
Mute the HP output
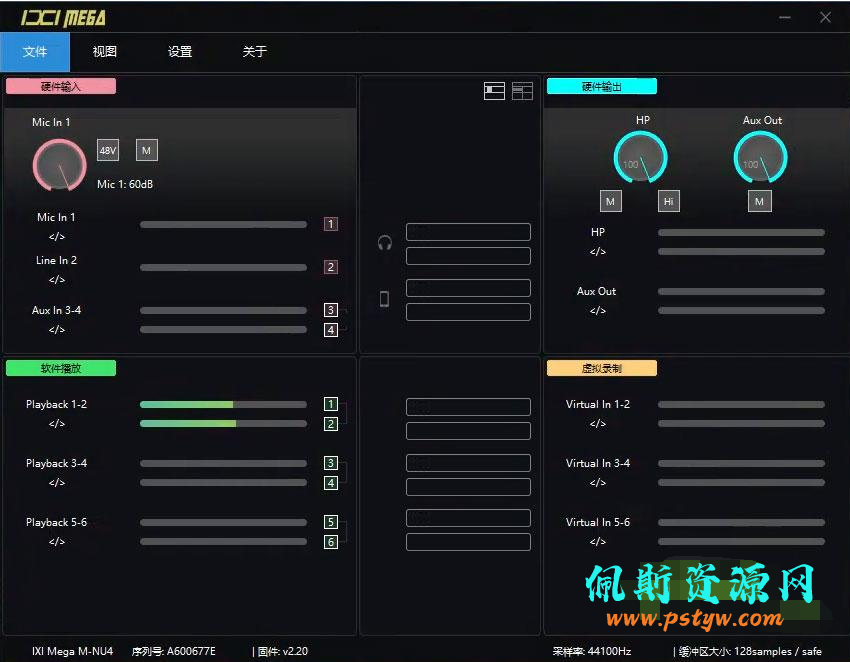coord(611,202)
